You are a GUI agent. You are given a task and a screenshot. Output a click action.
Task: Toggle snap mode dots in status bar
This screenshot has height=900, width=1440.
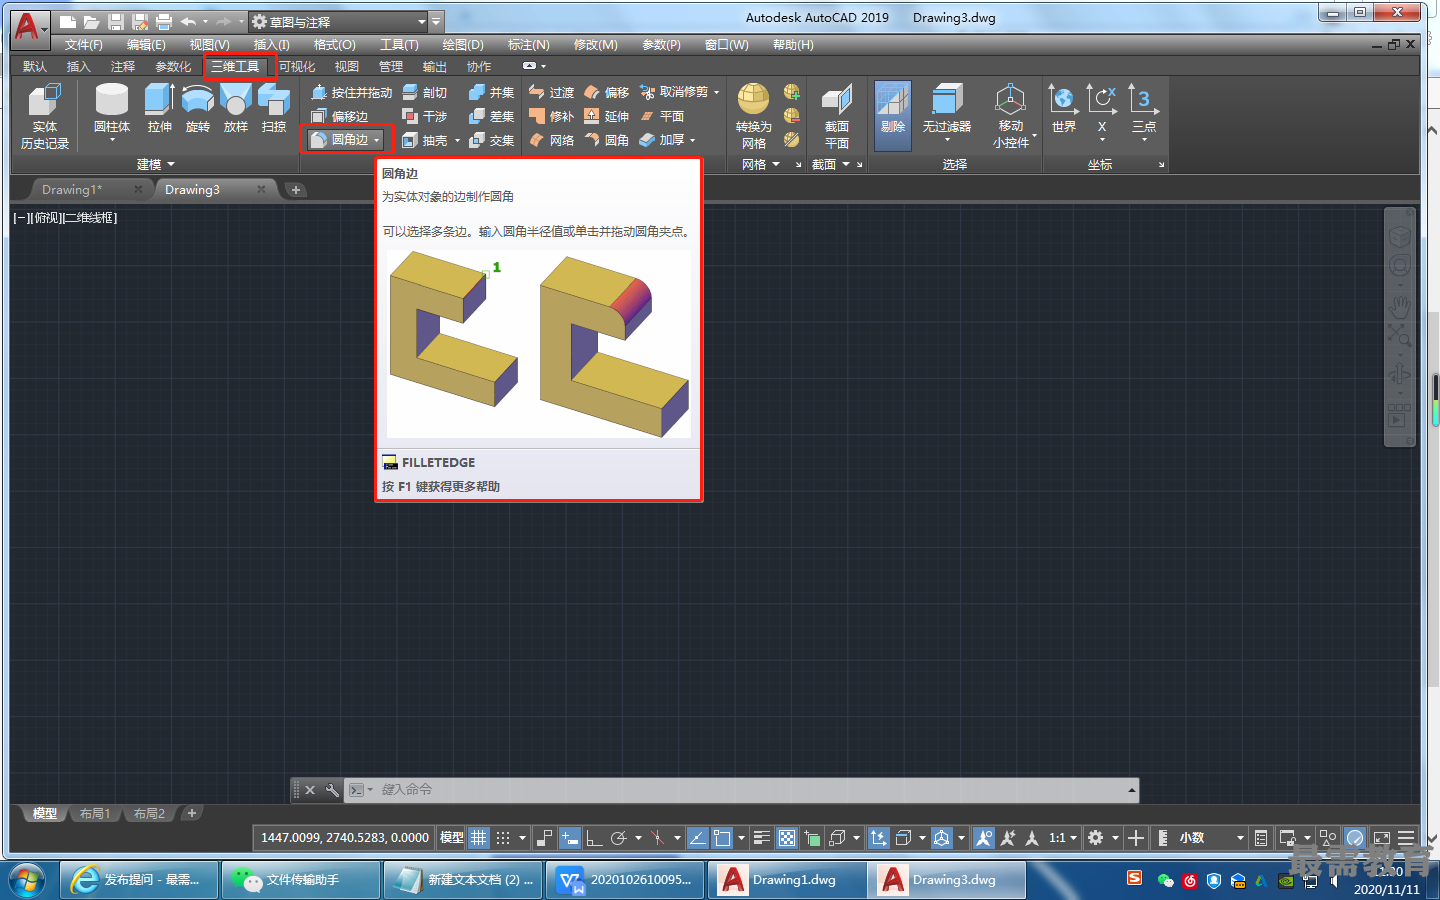click(503, 838)
